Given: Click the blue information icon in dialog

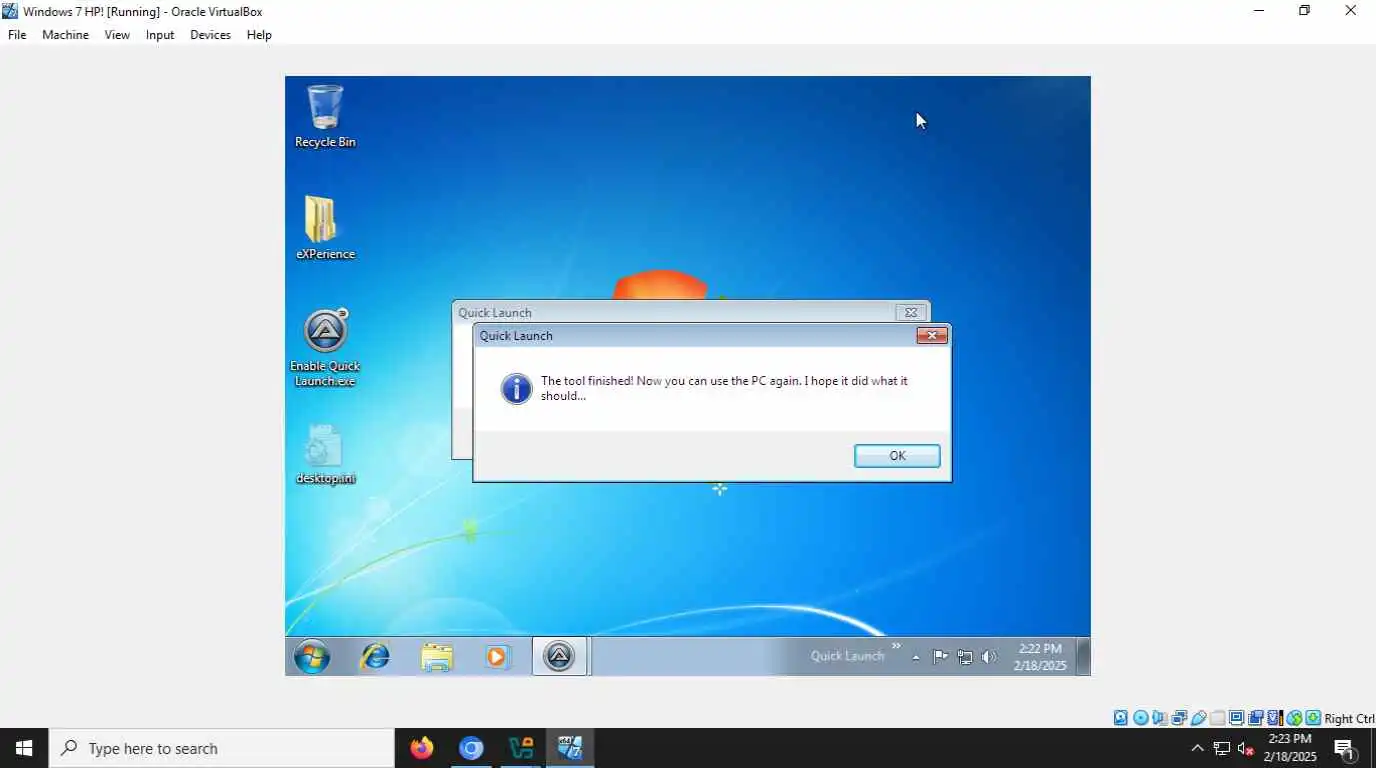Looking at the screenshot, I should click(516, 388).
